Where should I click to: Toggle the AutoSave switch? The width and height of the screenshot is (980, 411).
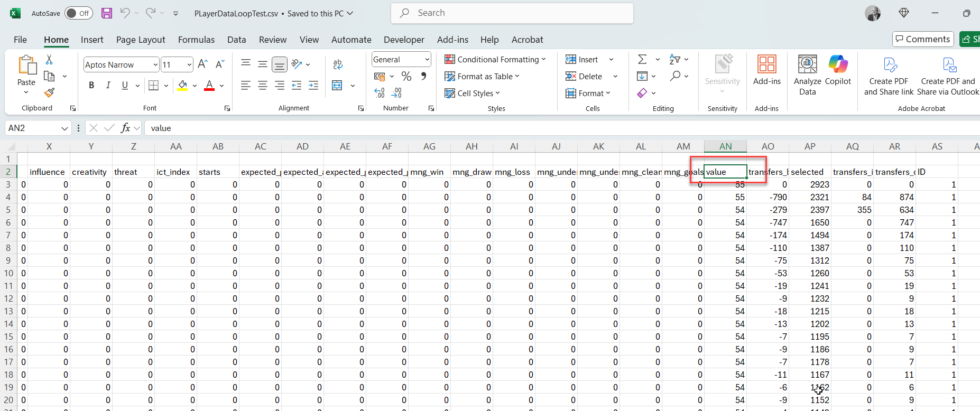[x=79, y=12]
